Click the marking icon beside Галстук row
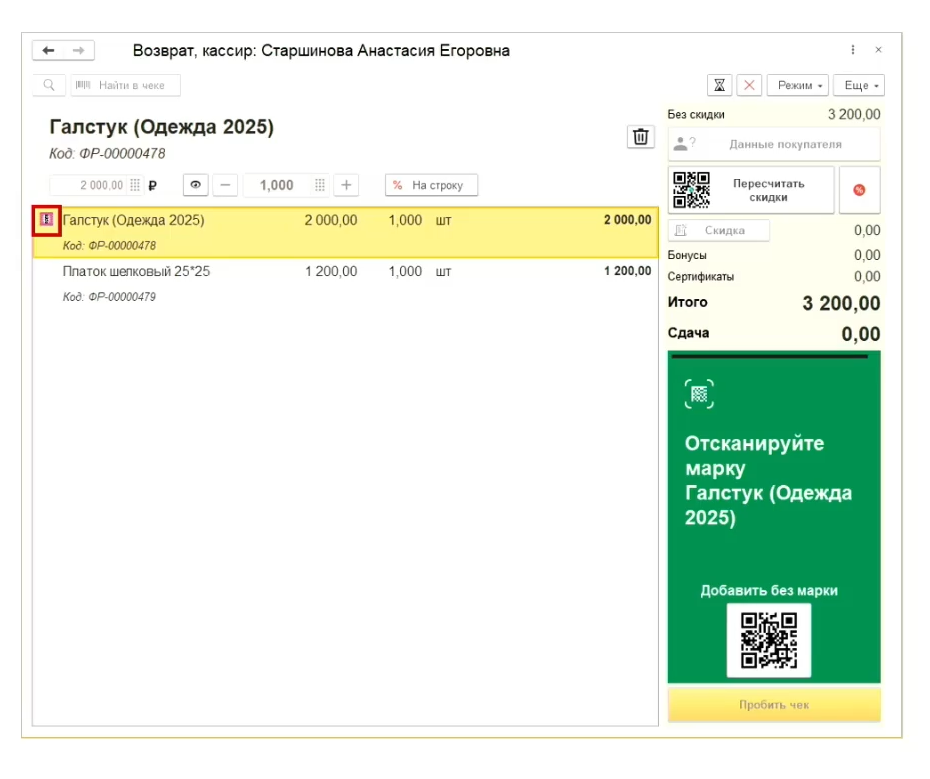The height and width of the screenshot is (779, 930). coord(46,220)
